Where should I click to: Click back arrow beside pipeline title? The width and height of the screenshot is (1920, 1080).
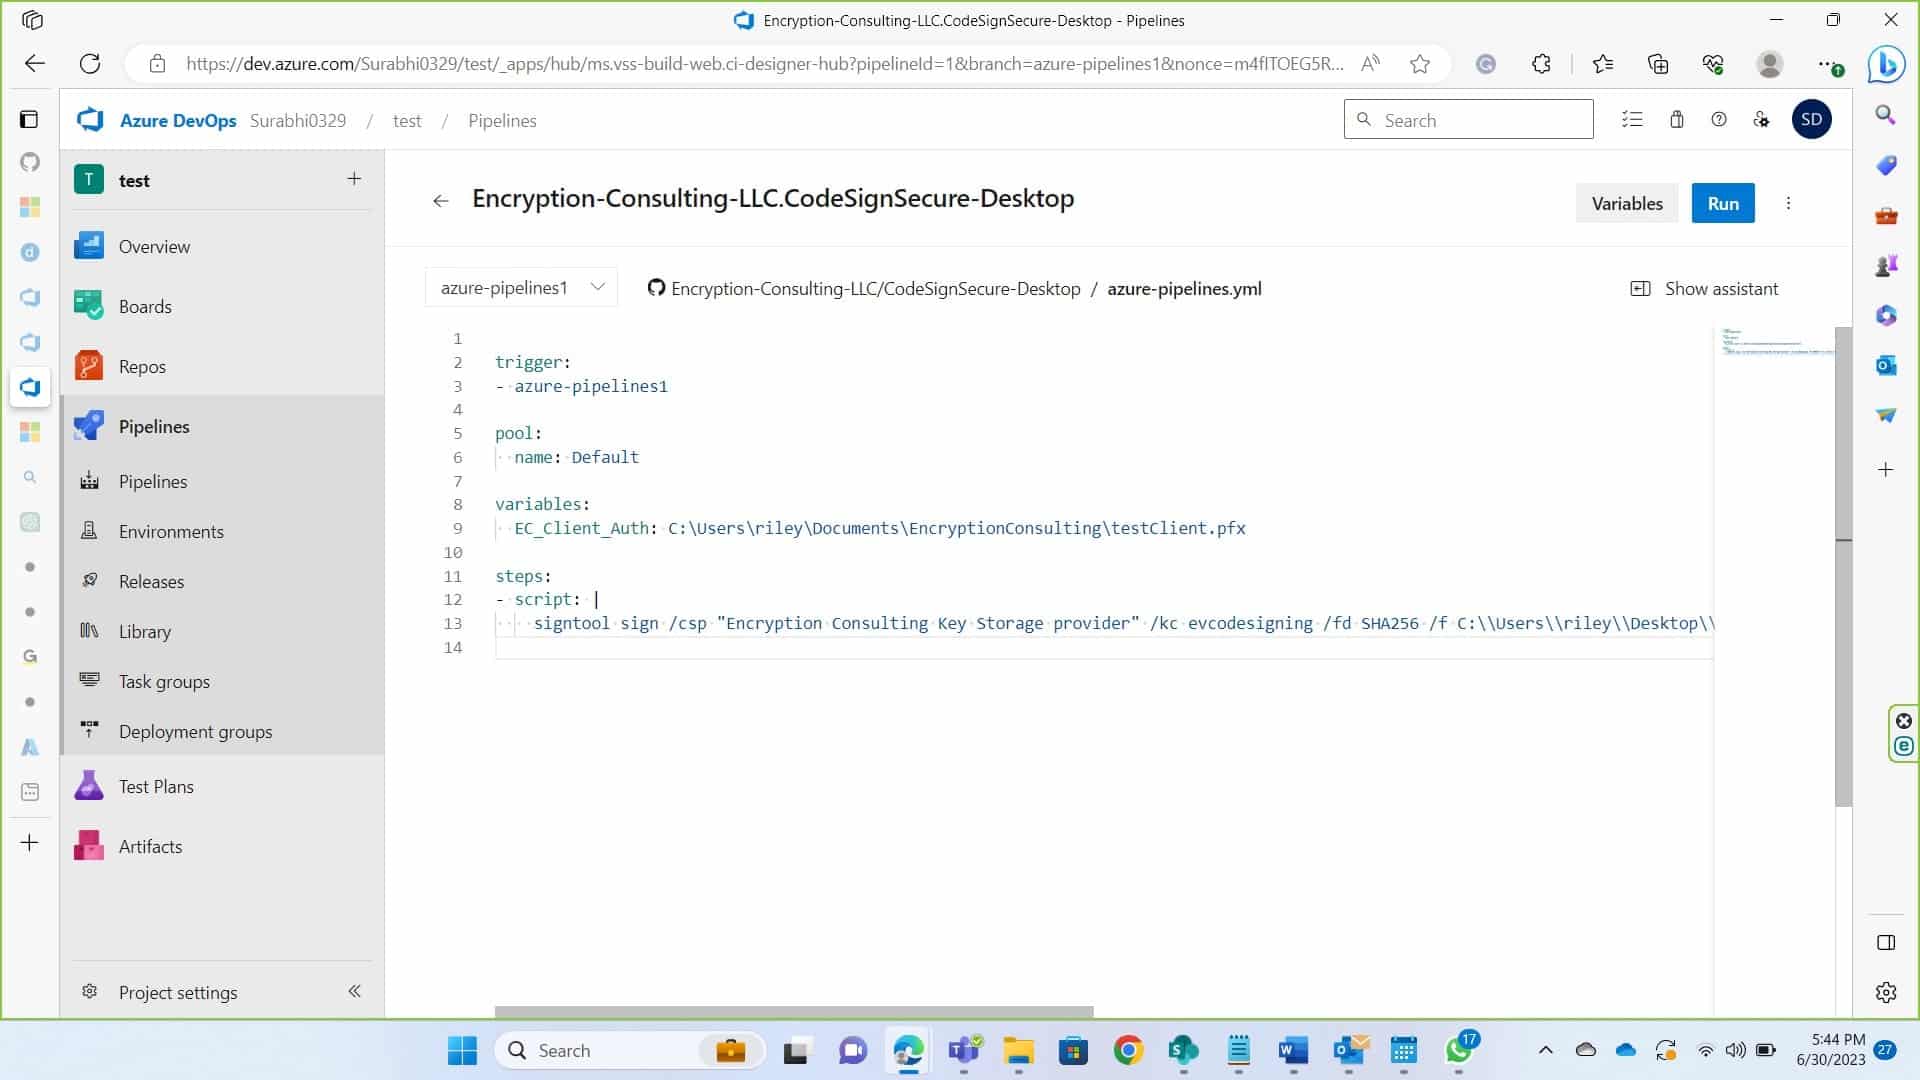point(440,201)
